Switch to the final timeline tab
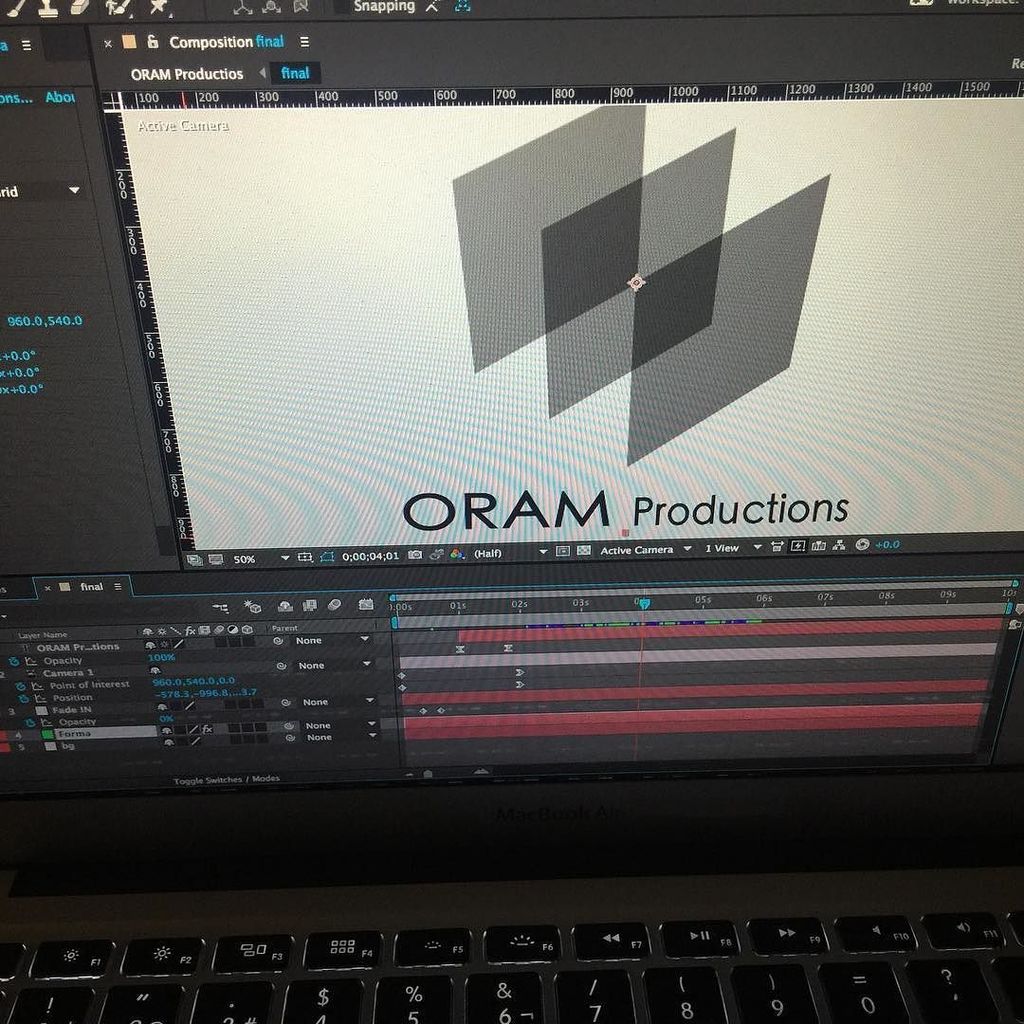1024x1024 pixels. coord(92,587)
